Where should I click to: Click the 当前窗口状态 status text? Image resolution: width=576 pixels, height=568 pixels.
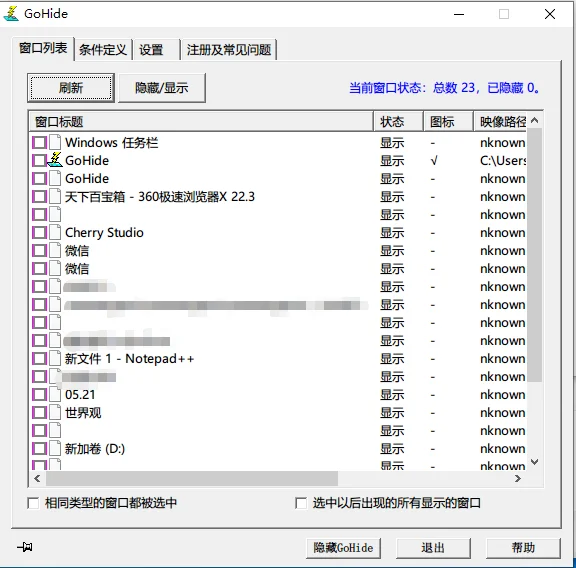pos(444,87)
